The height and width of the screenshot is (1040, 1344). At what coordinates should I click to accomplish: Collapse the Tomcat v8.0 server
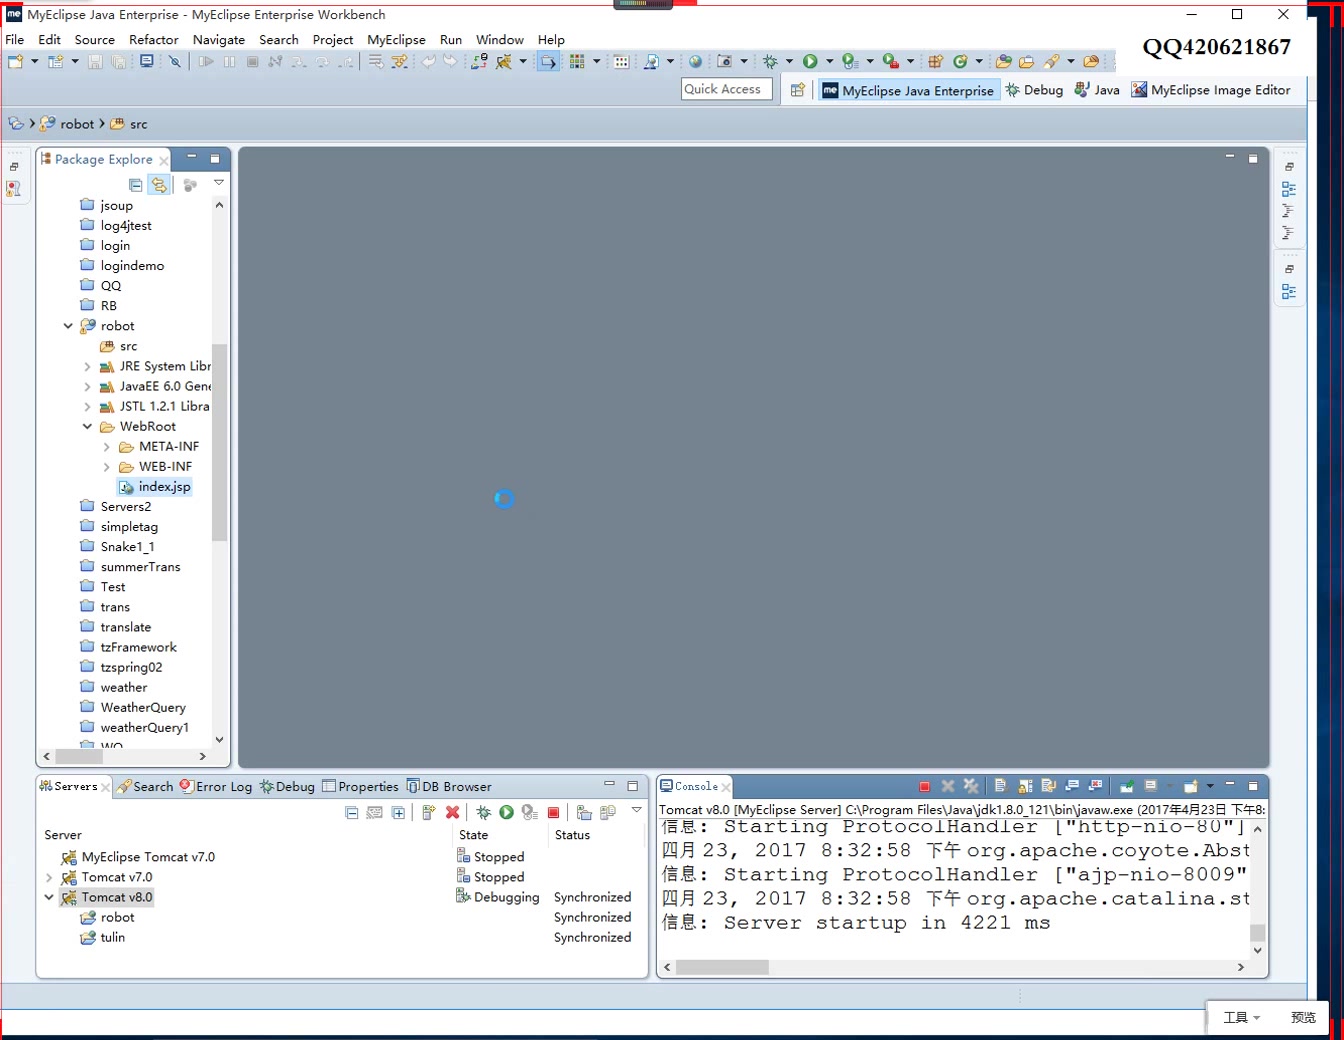click(49, 897)
